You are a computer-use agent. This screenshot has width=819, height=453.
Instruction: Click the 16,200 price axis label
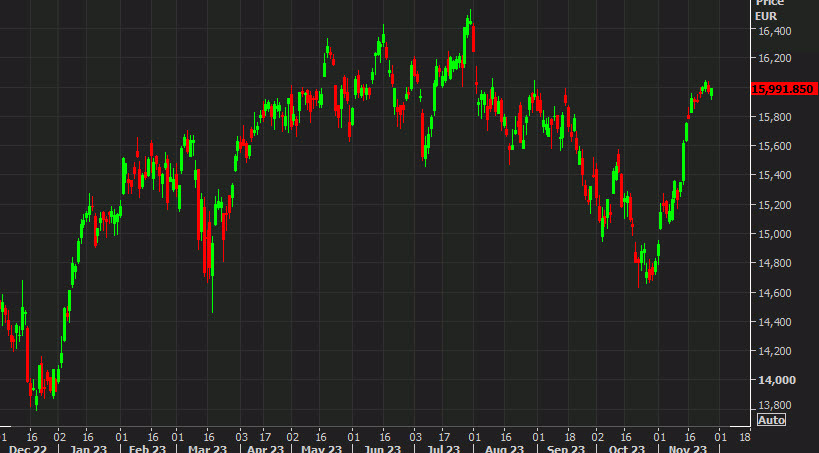click(775, 58)
